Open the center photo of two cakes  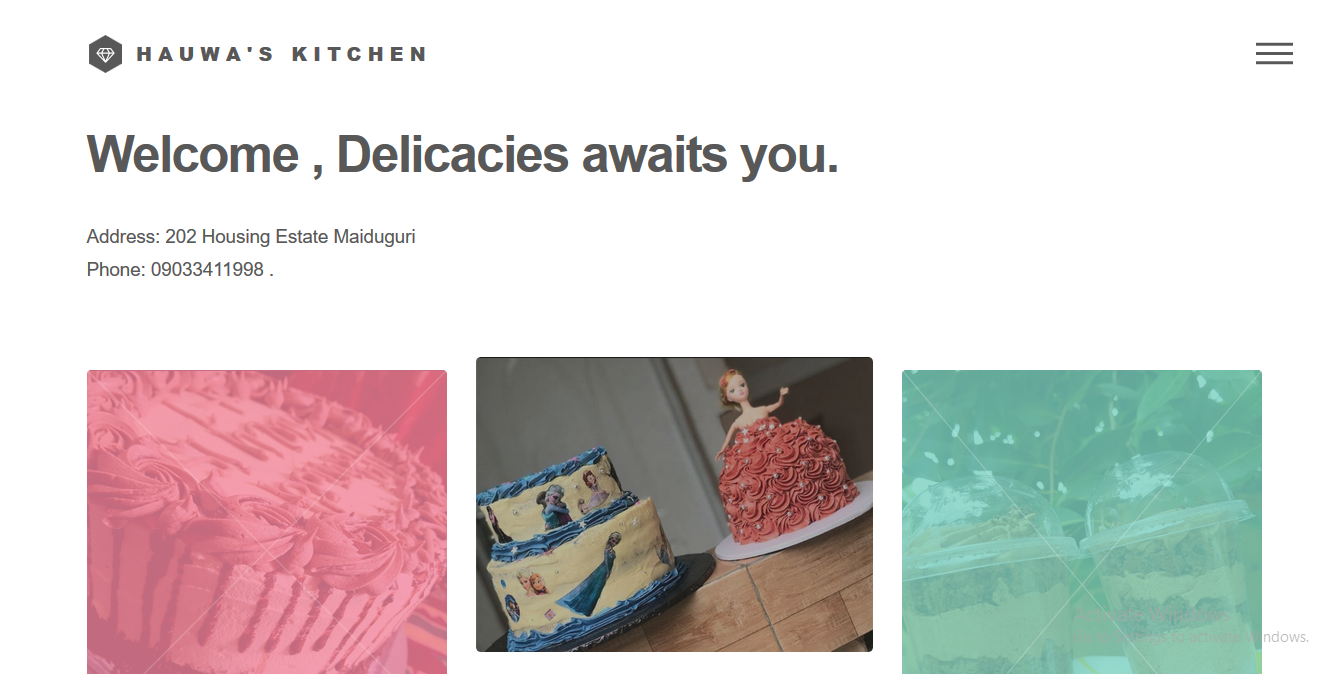tap(674, 504)
